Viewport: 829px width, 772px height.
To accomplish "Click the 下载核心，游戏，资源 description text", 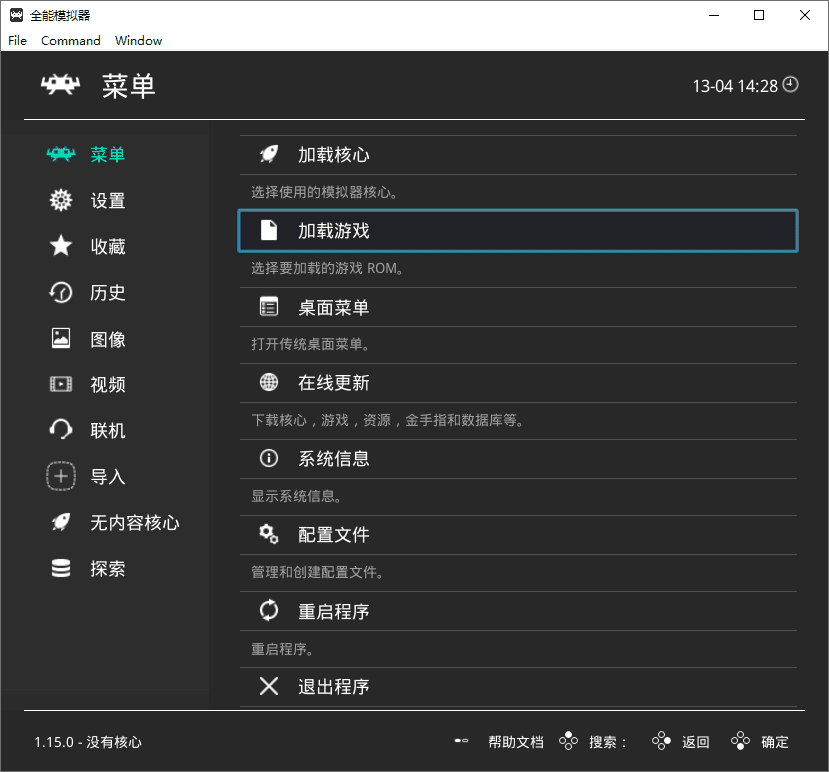I will 387,420.
